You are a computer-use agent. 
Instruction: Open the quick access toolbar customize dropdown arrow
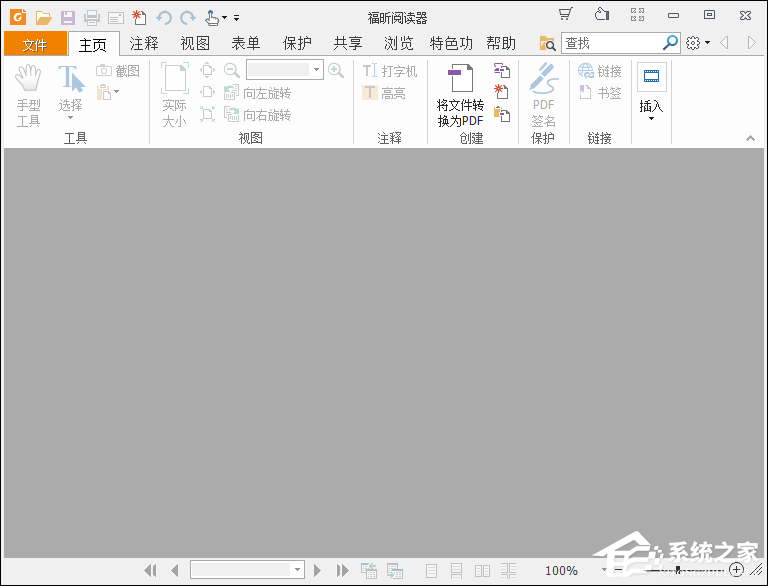[x=237, y=18]
